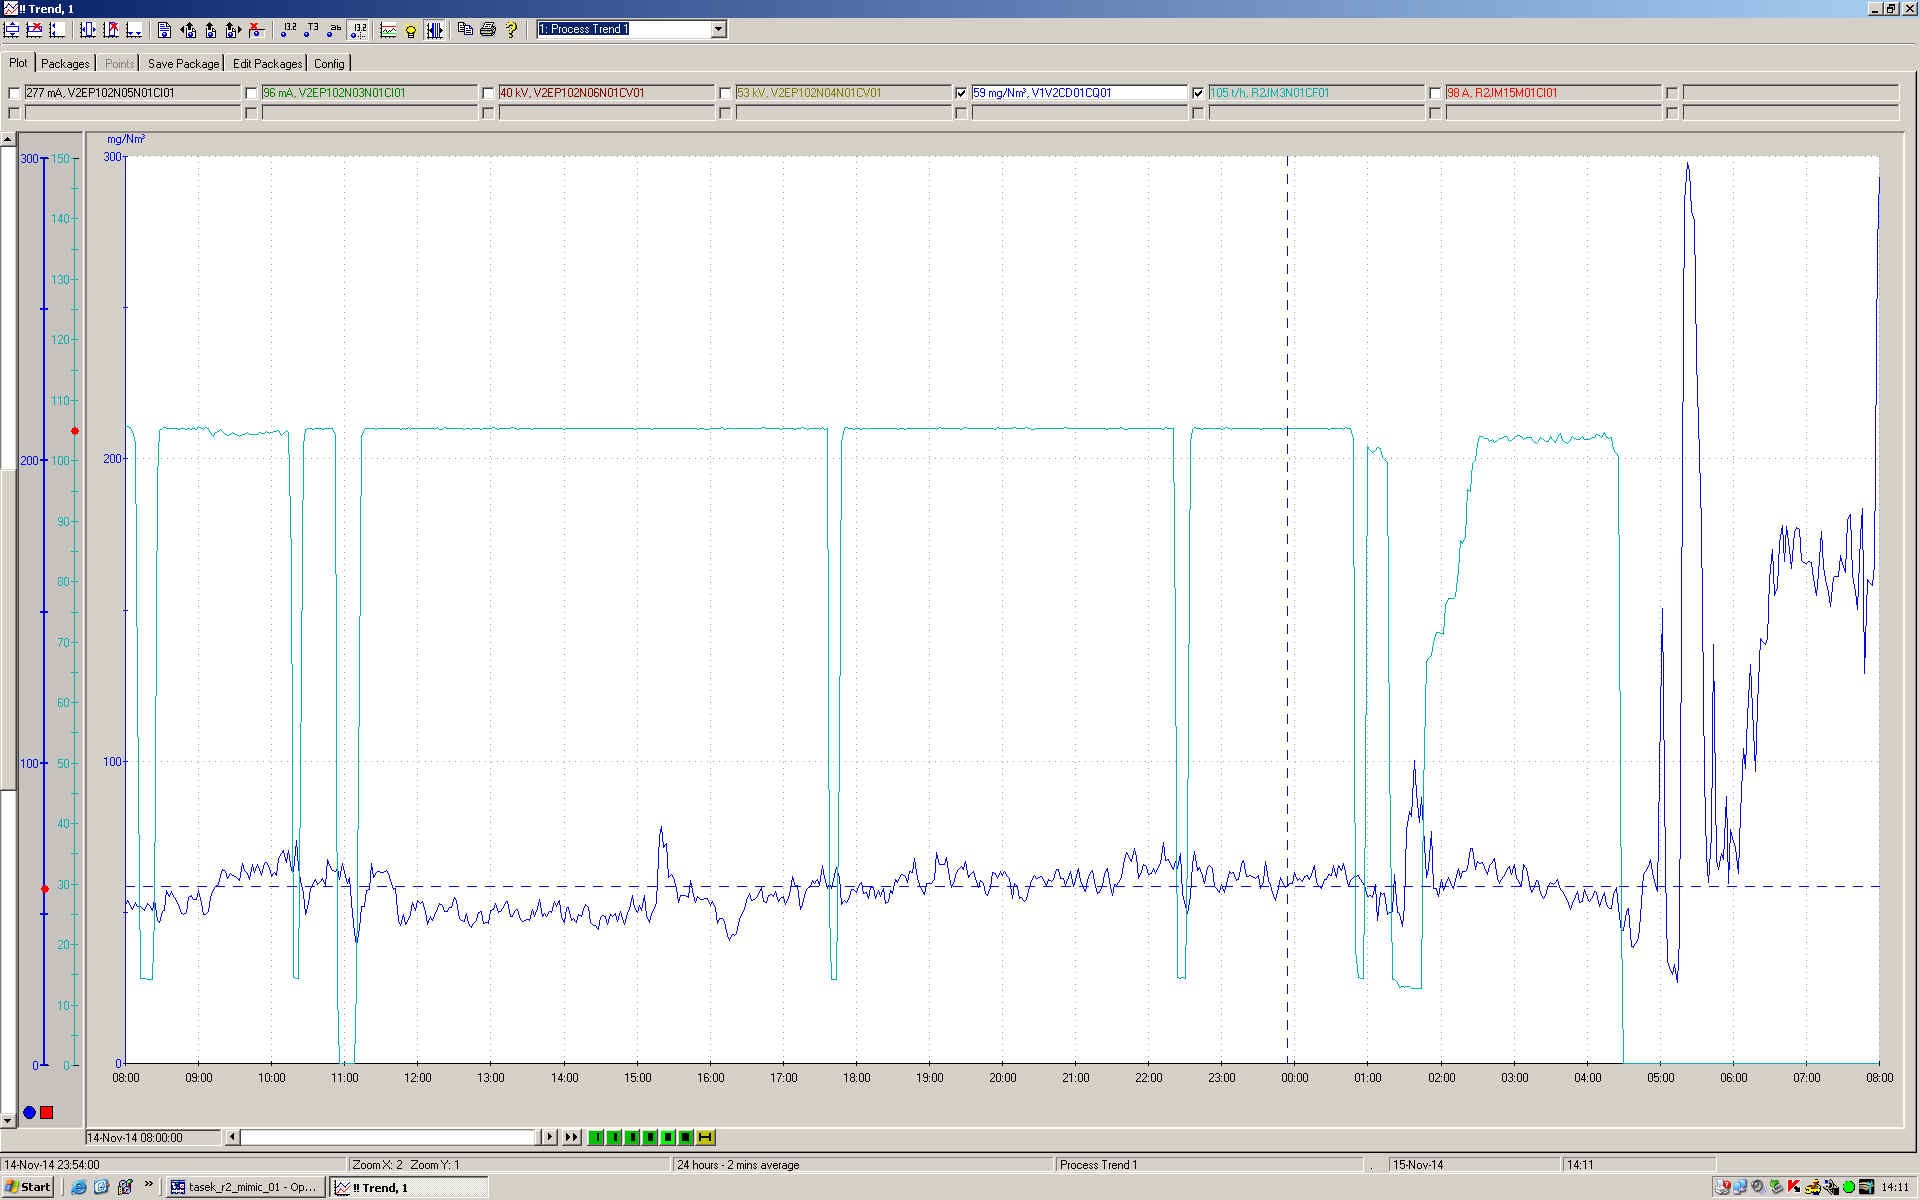Toggle the pressed '13.2' grid value icon

(358, 30)
